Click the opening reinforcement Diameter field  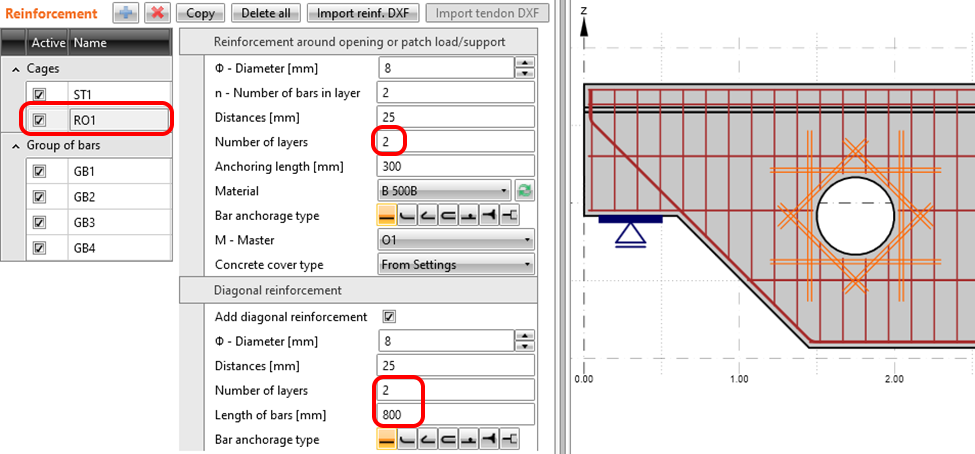(x=446, y=68)
